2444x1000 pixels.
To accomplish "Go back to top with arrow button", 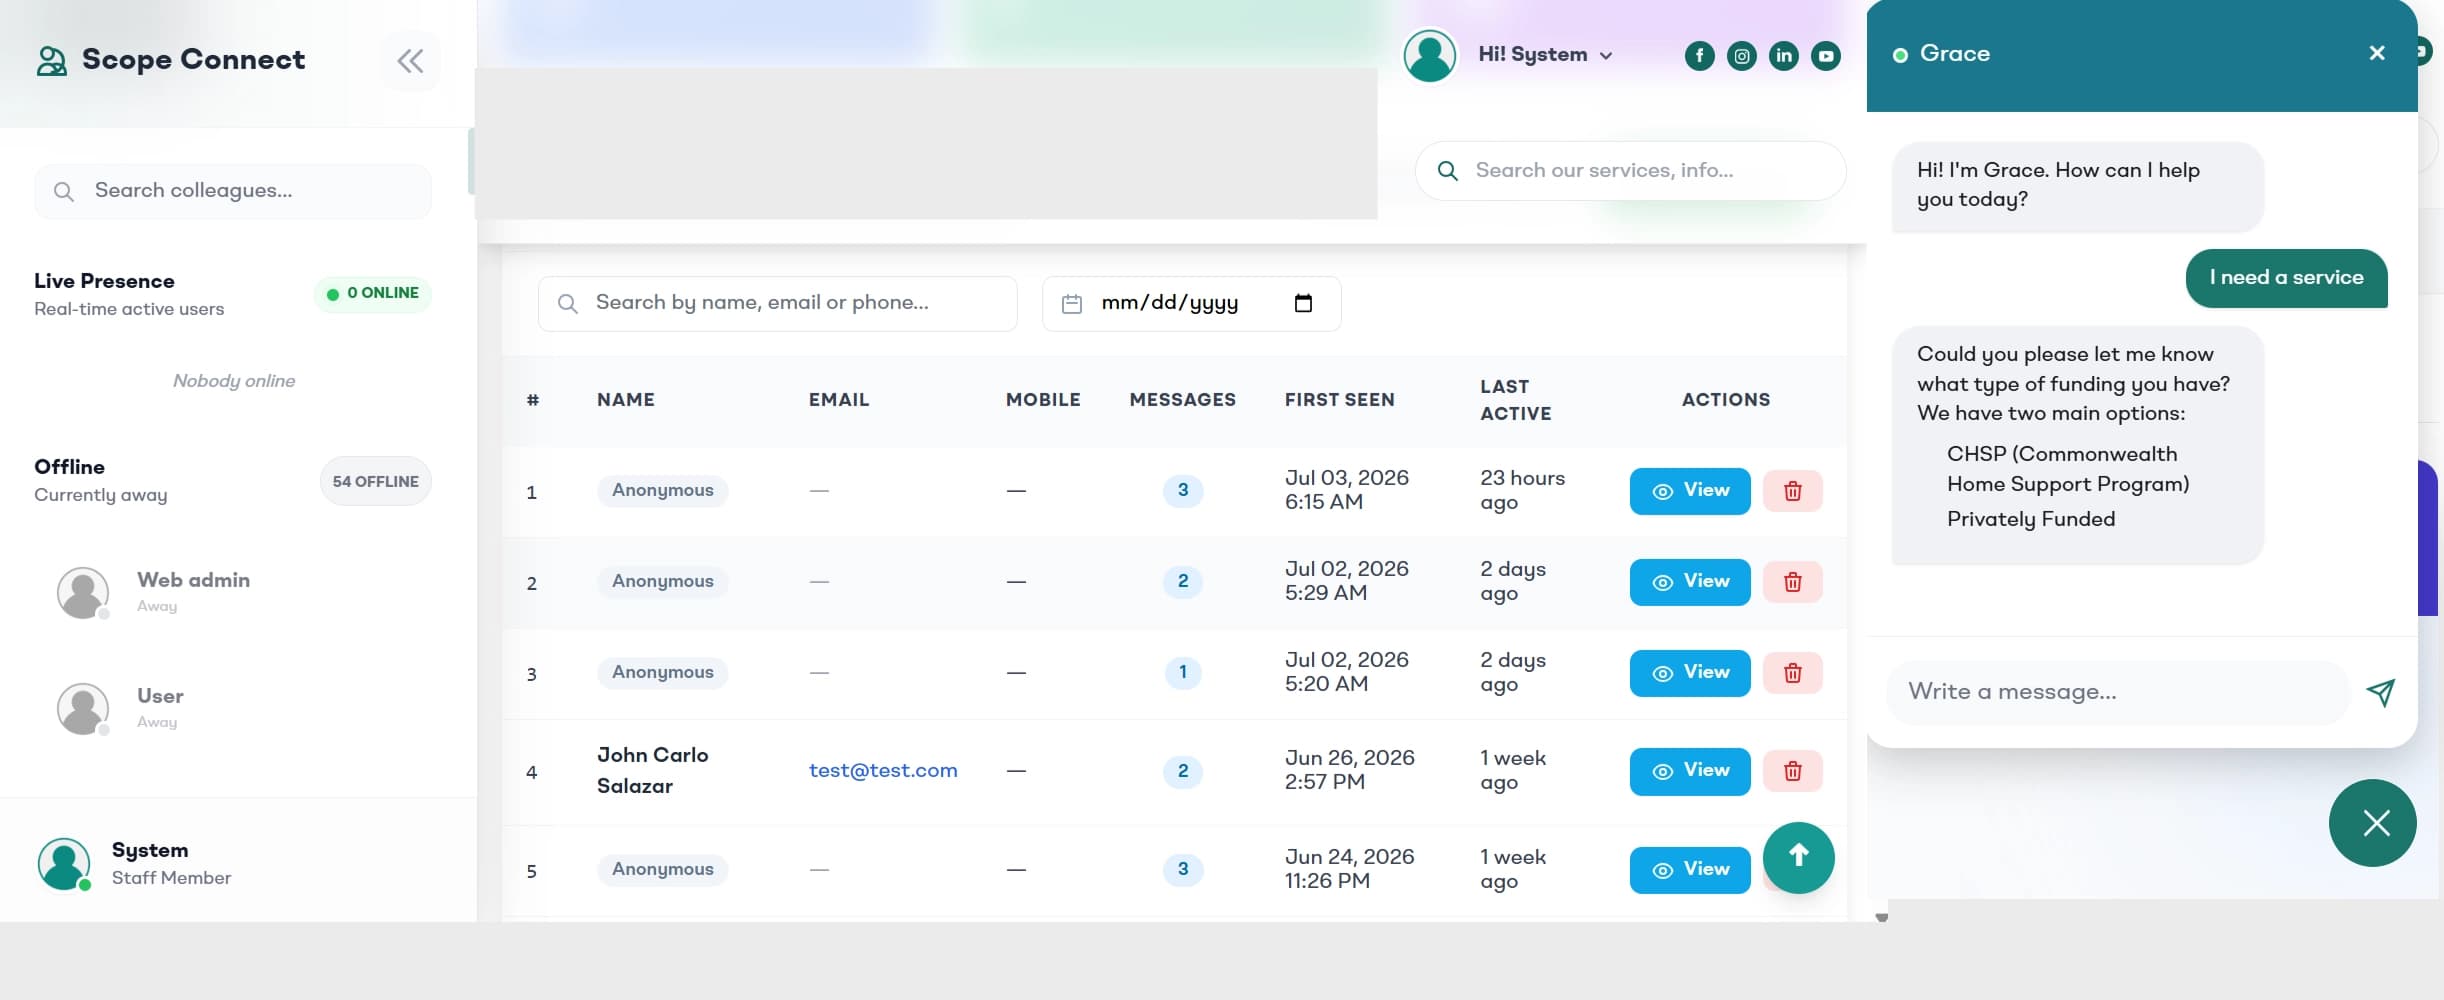I will [x=1798, y=857].
